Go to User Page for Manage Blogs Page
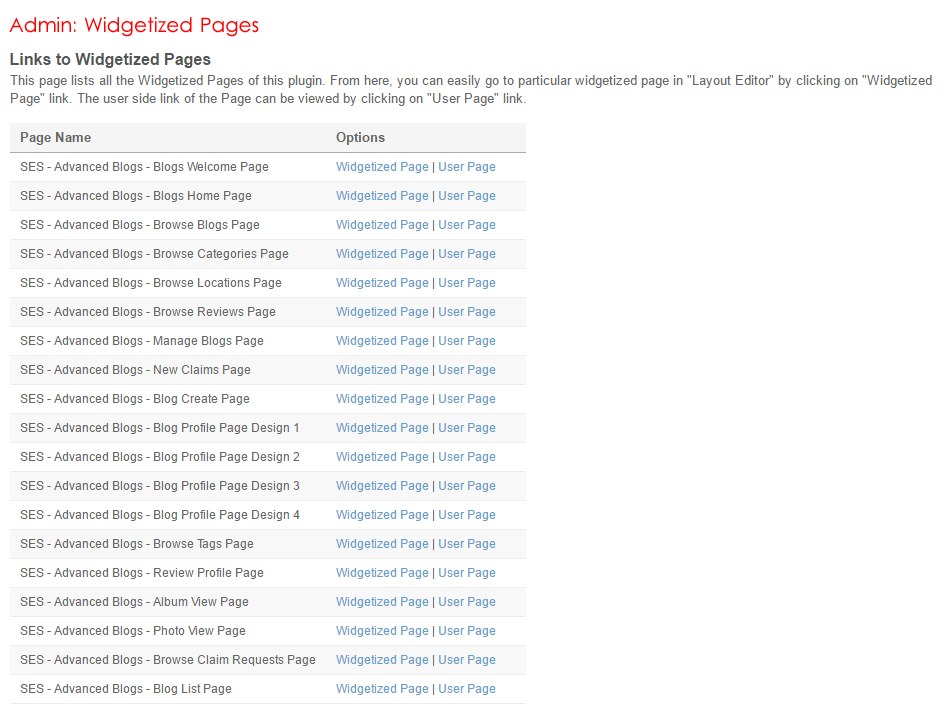The width and height of the screenshot is (949, 715). [x=466, y=341]
